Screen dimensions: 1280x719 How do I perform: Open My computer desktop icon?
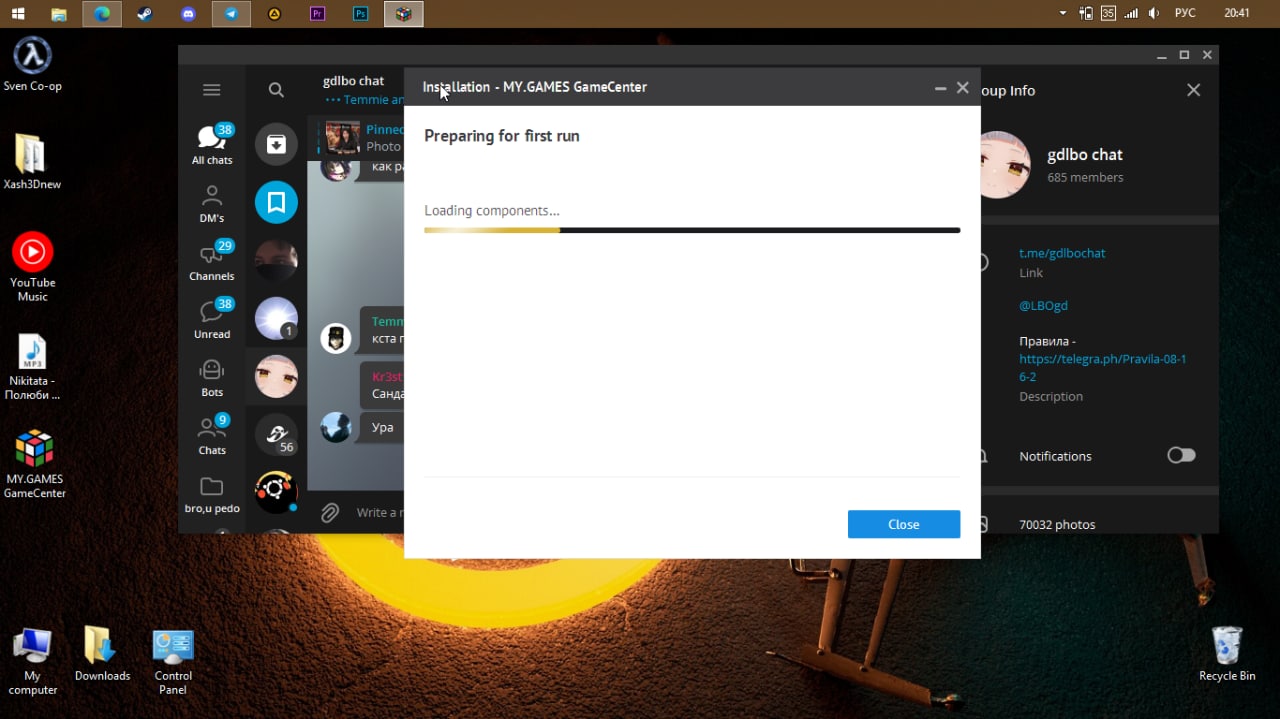tap(33, 662)
